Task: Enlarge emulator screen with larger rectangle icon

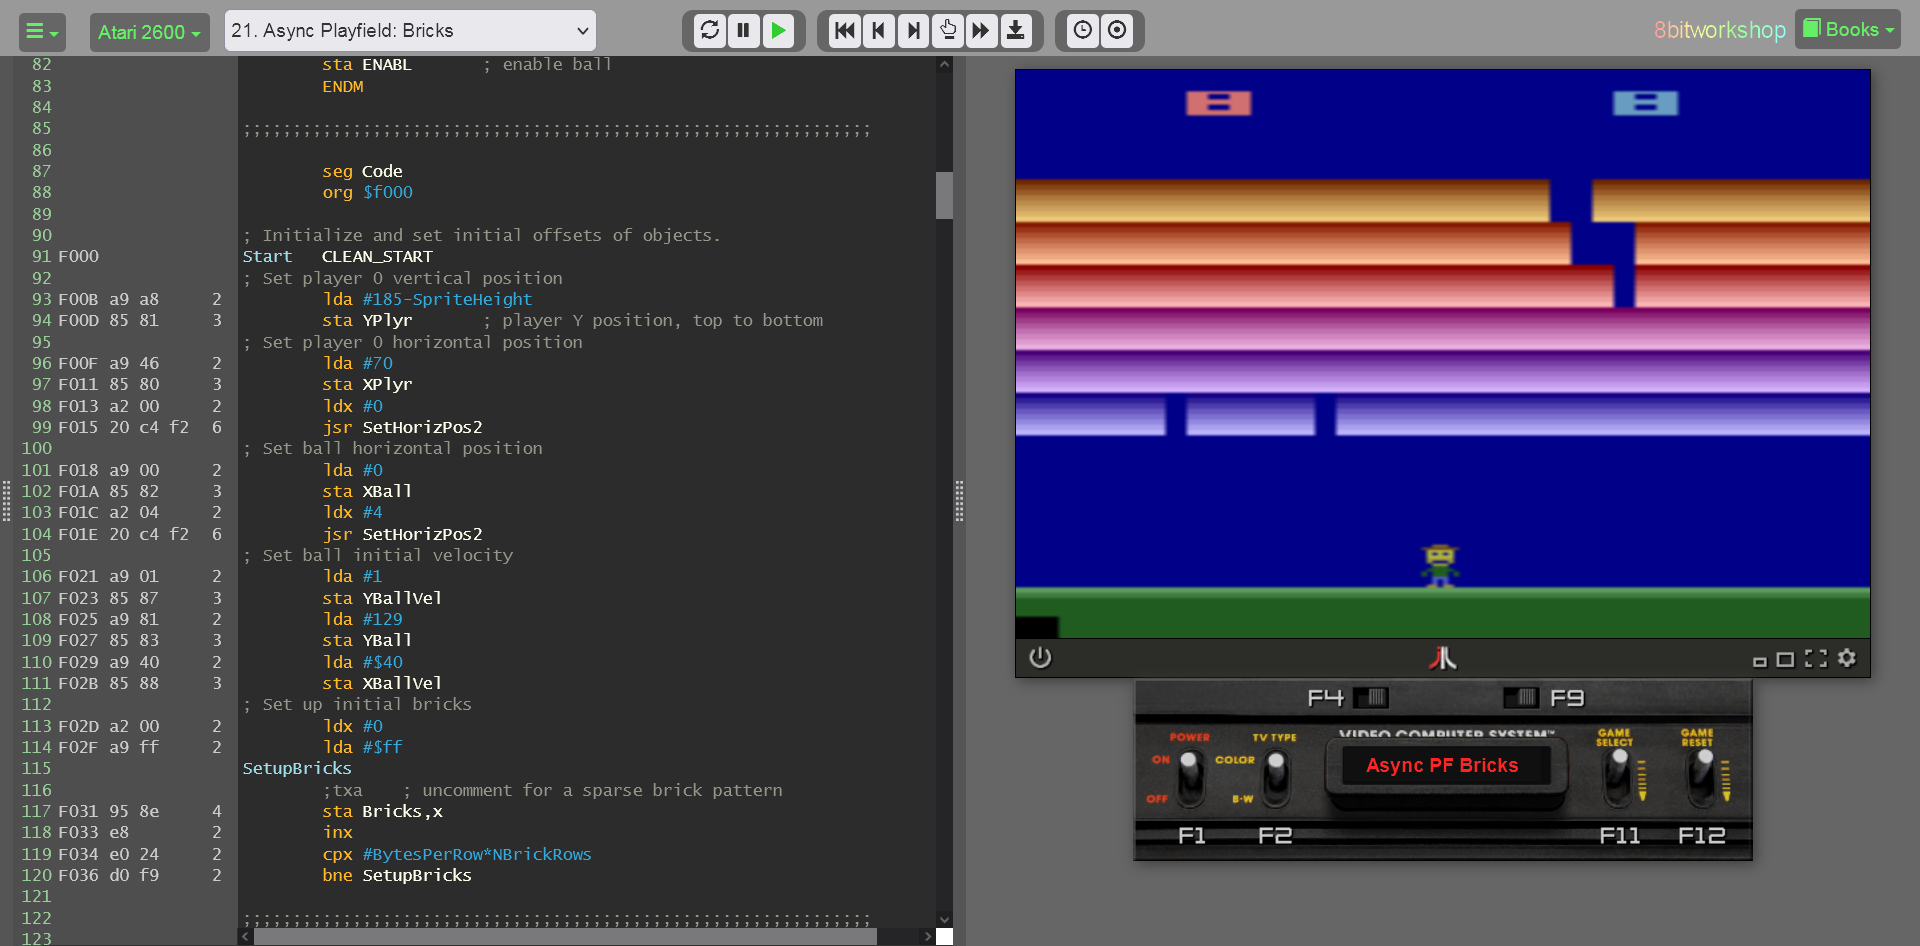Action: point(1785,659)
